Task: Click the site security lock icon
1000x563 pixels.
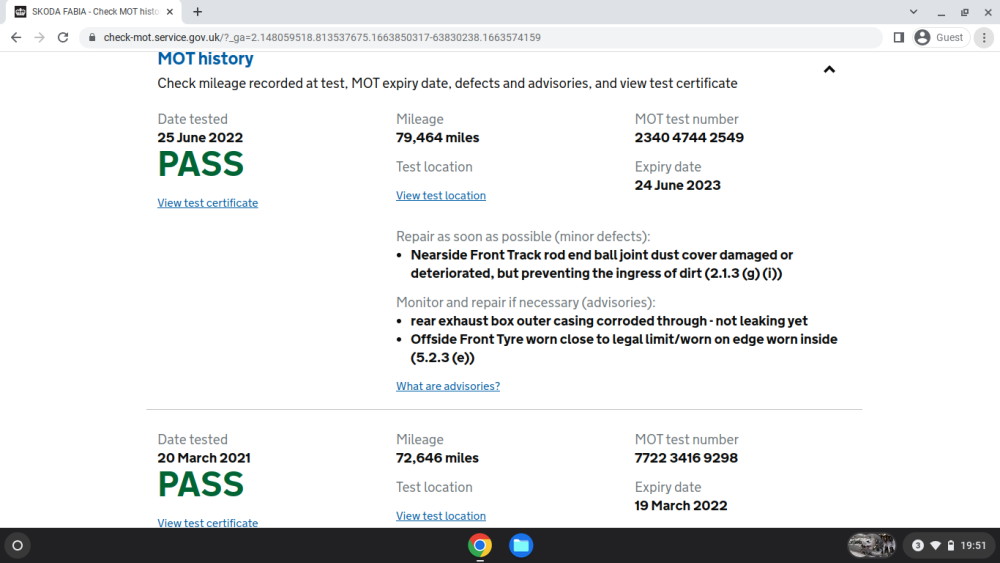Action: pyautogui.click(x=92, y=38)
